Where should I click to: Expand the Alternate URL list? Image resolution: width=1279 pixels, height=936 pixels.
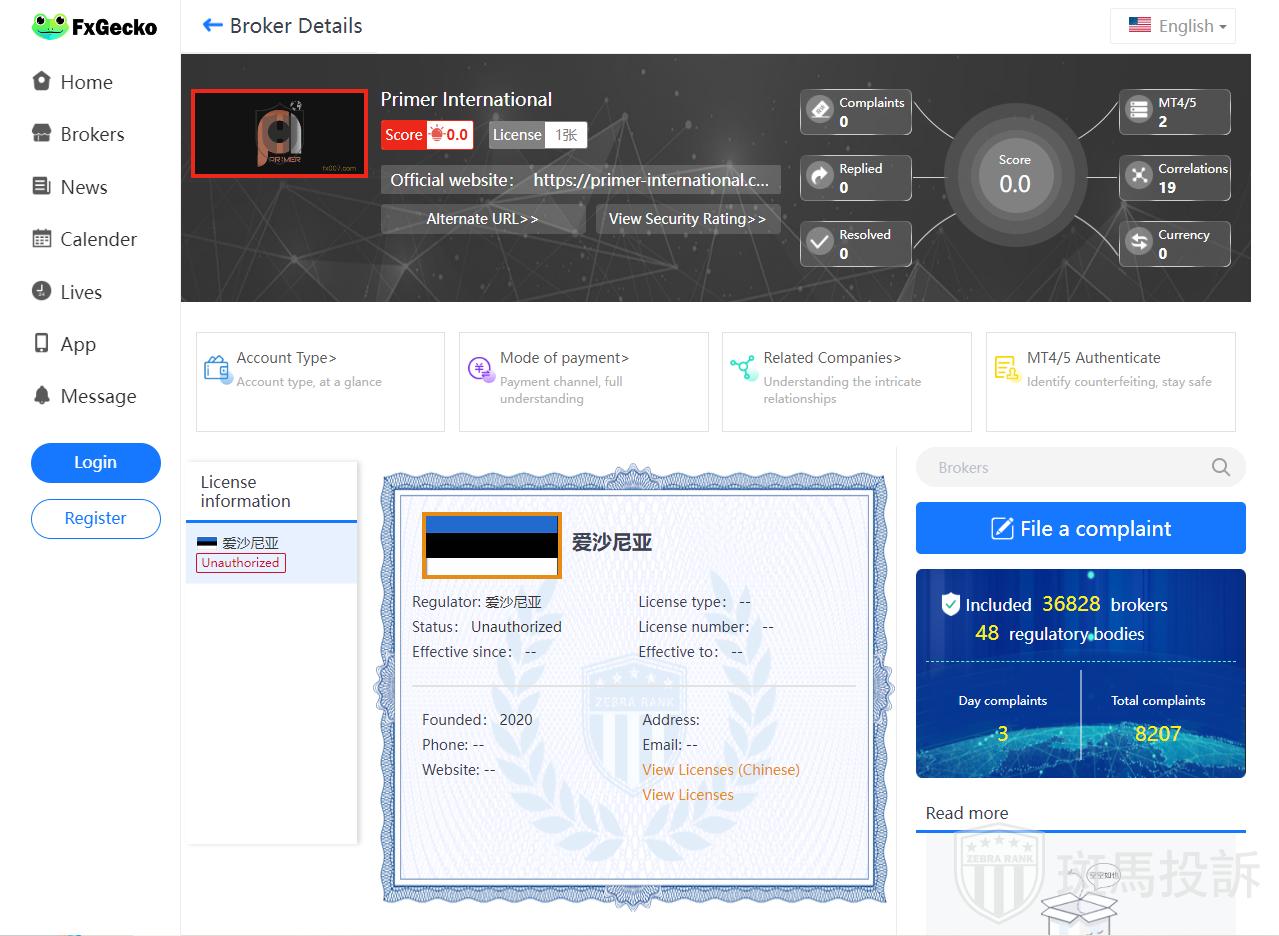click(x=482, y=219)
